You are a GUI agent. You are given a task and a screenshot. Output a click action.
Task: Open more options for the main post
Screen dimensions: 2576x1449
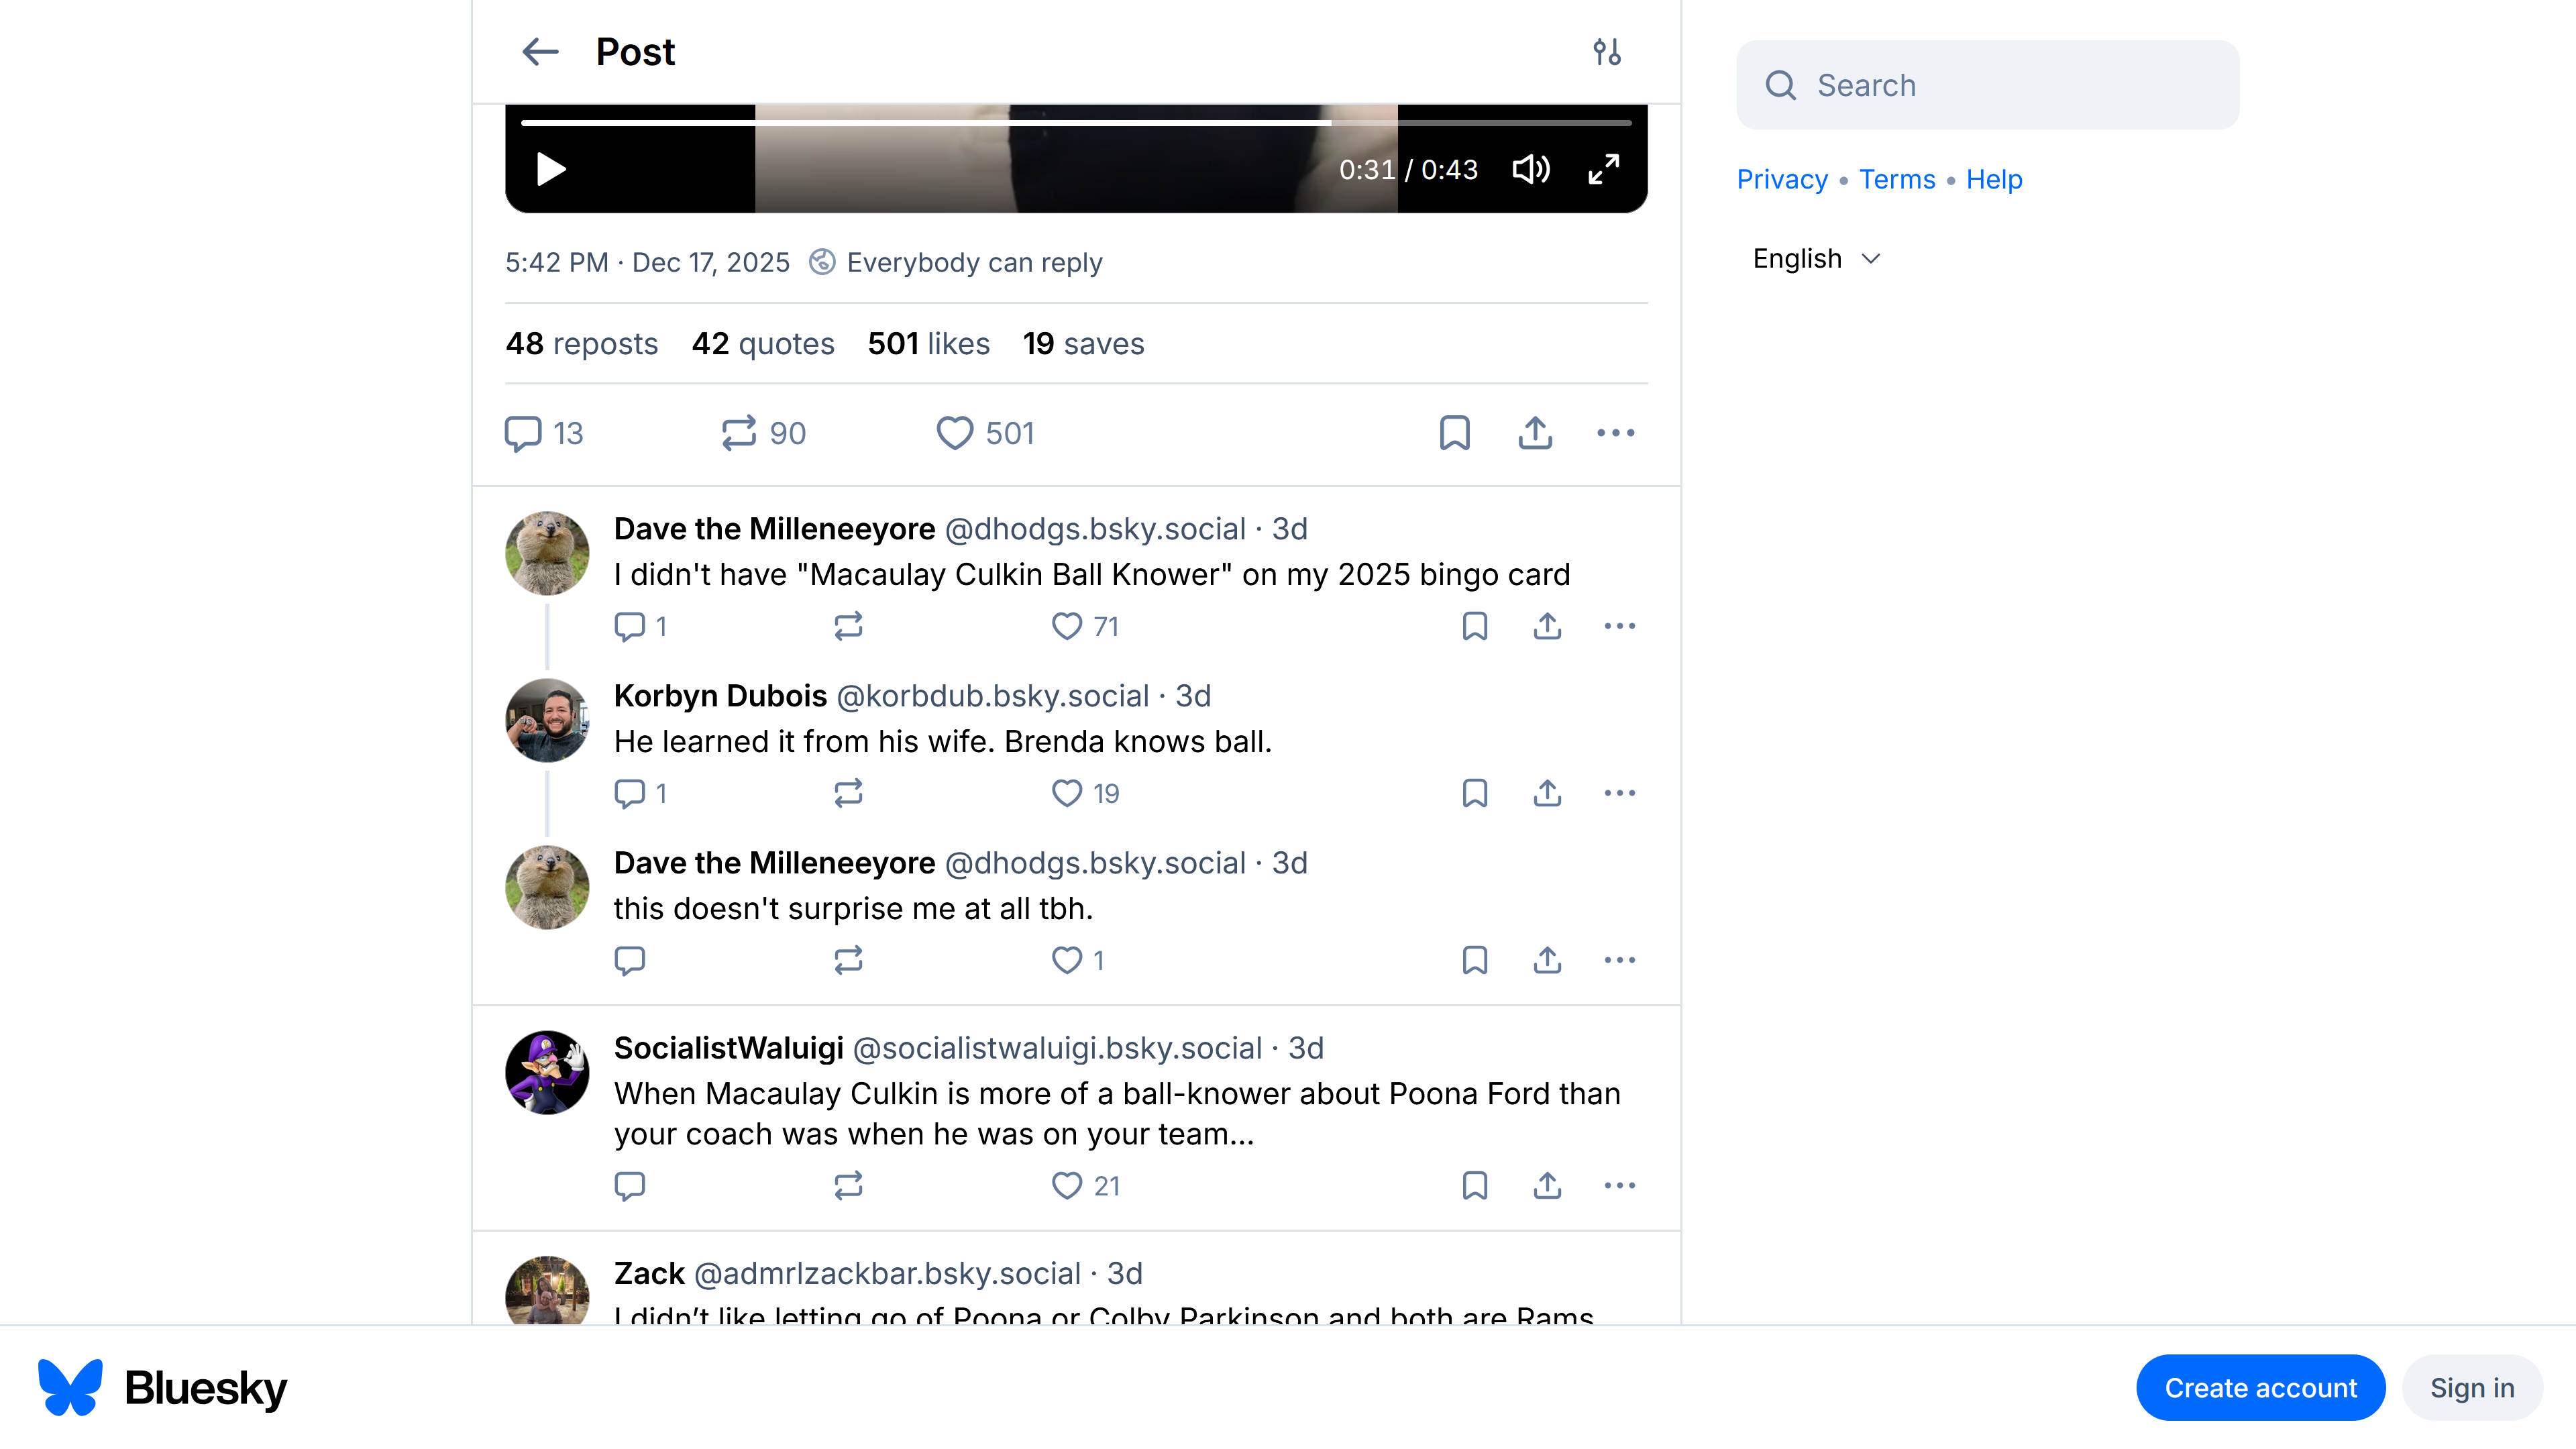pos(1615,433)
